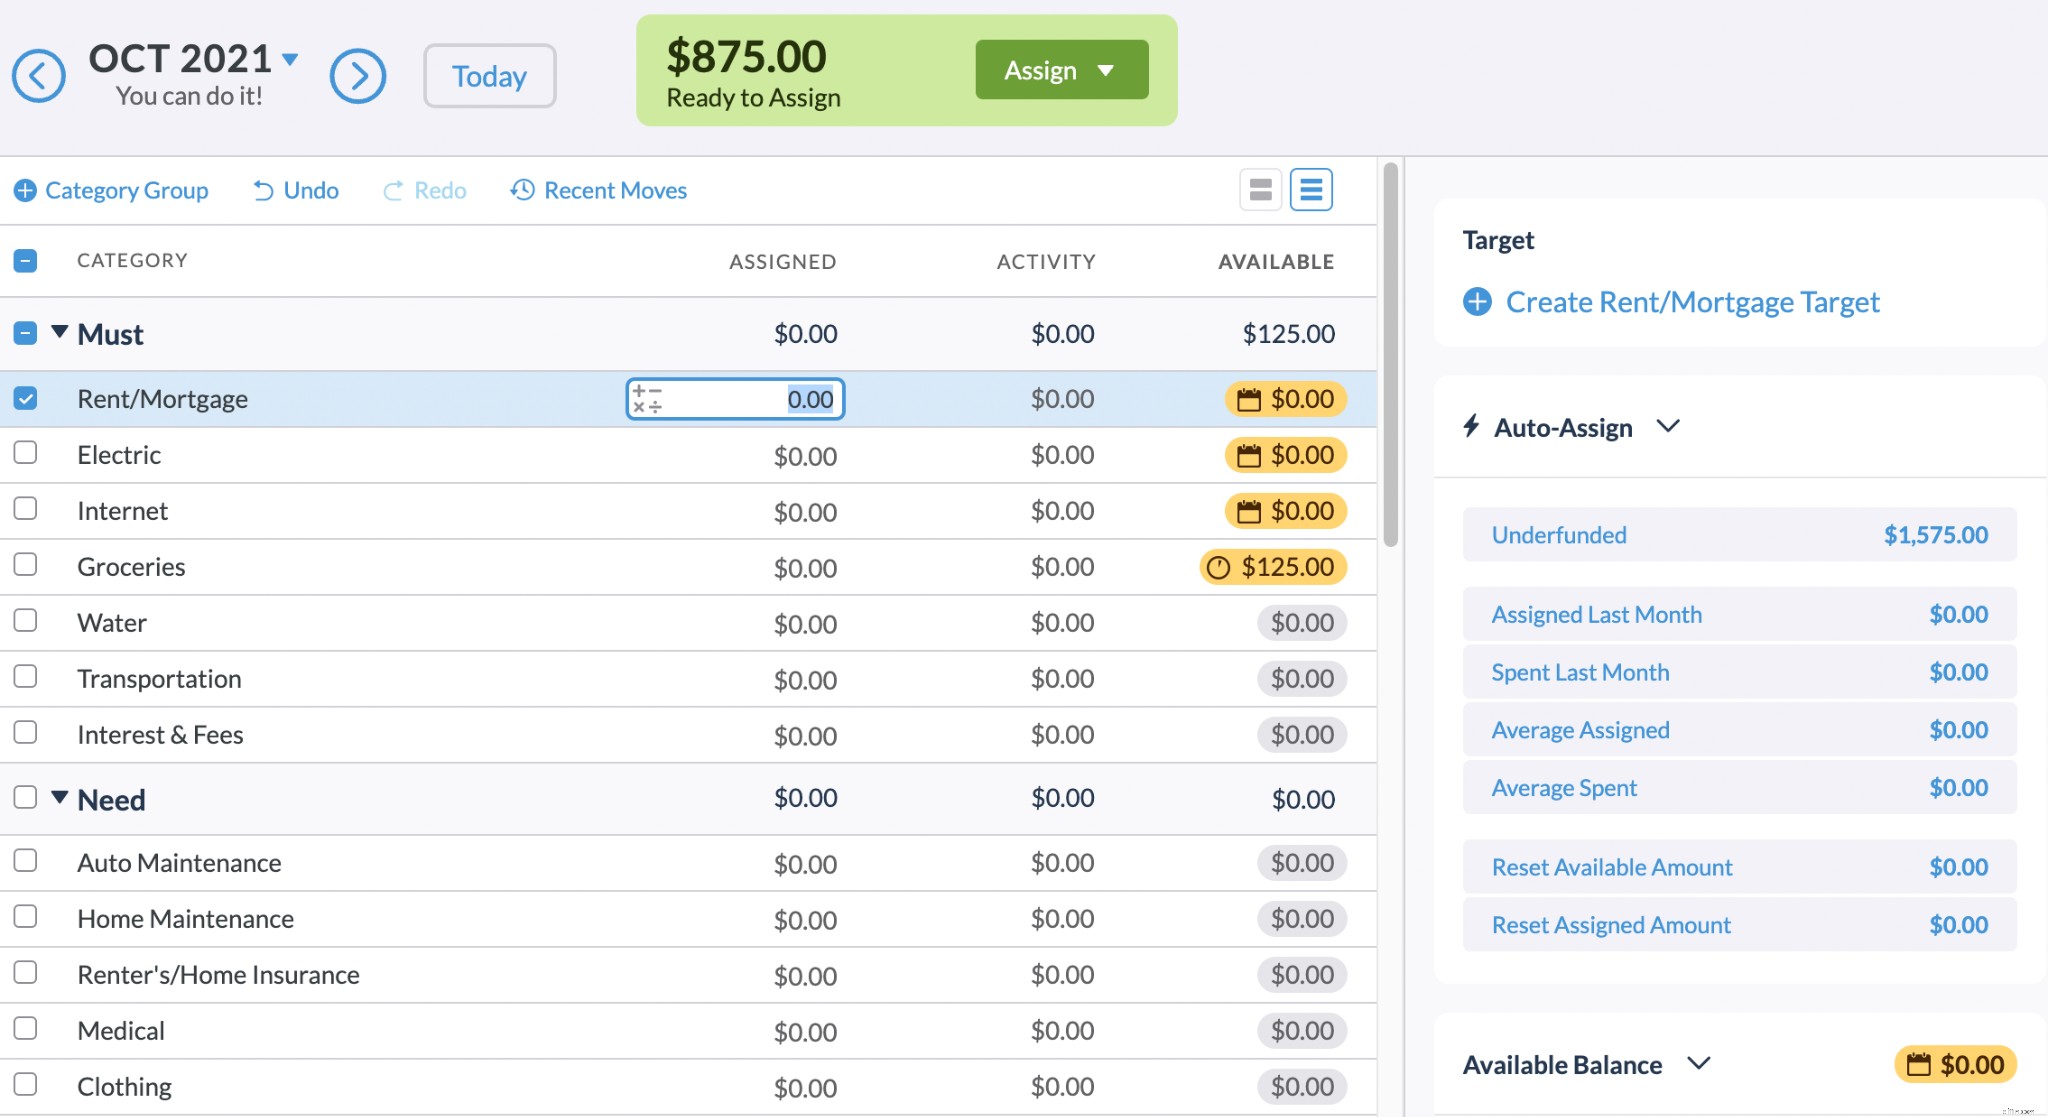Switch to the compact category view icon
This screenshot has height=1117, width=2048.
1260,189
